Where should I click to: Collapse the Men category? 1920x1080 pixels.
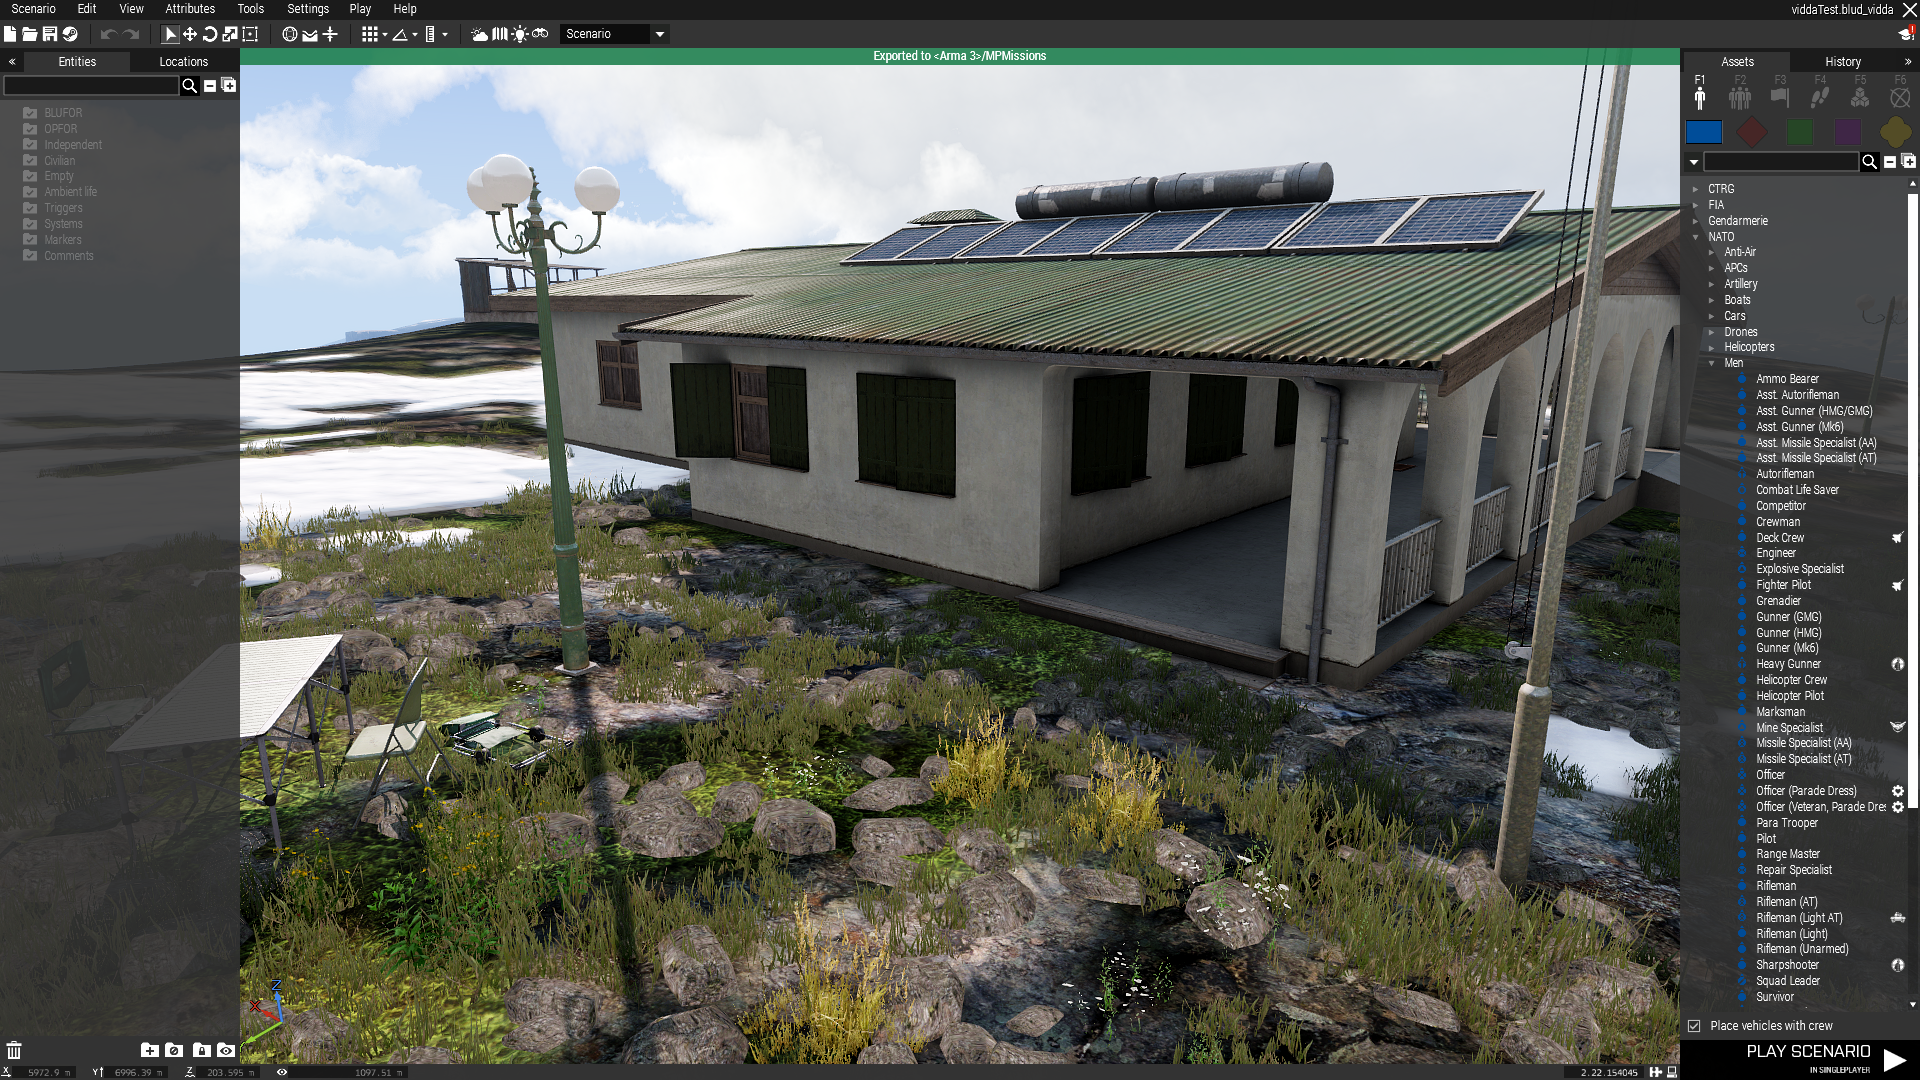pos(1712,364)
